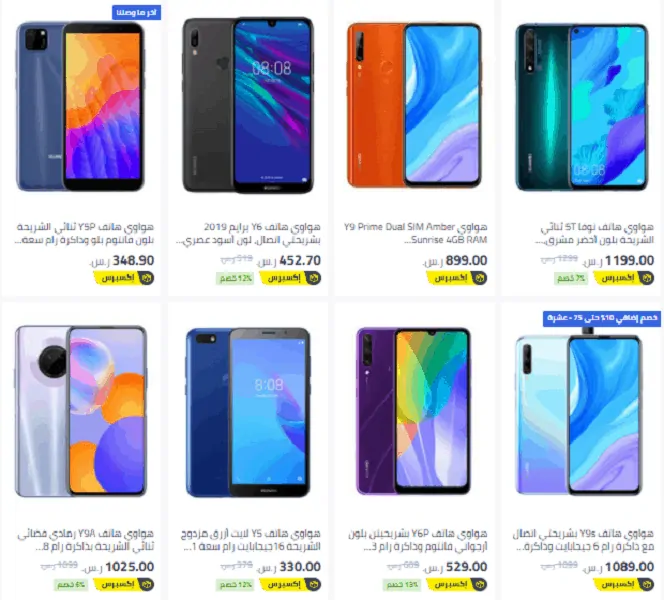Open the Huawei Y5P blue phone image
This screenshot has width=664, height=600.
tap(80, 106)
